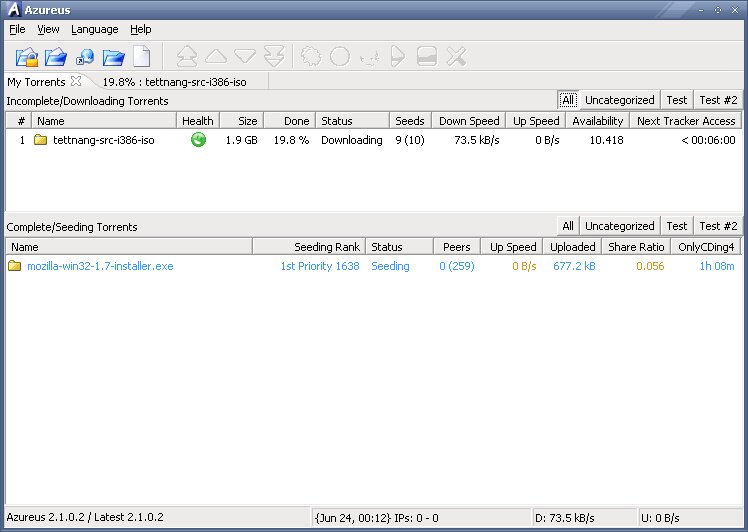Select Test #2 category in Complete/Seeding Torrents

pos(718,226)
